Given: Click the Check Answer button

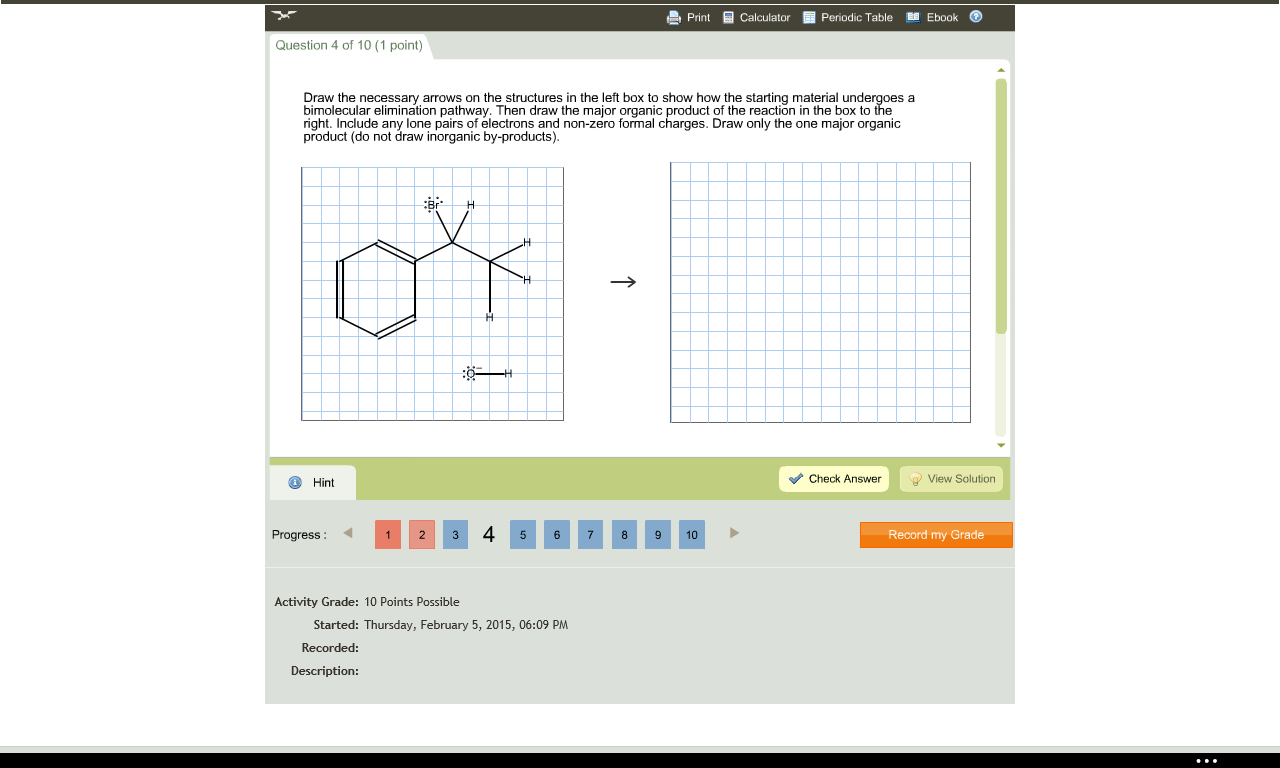Looking at the screenshot, I should (834, 478).
